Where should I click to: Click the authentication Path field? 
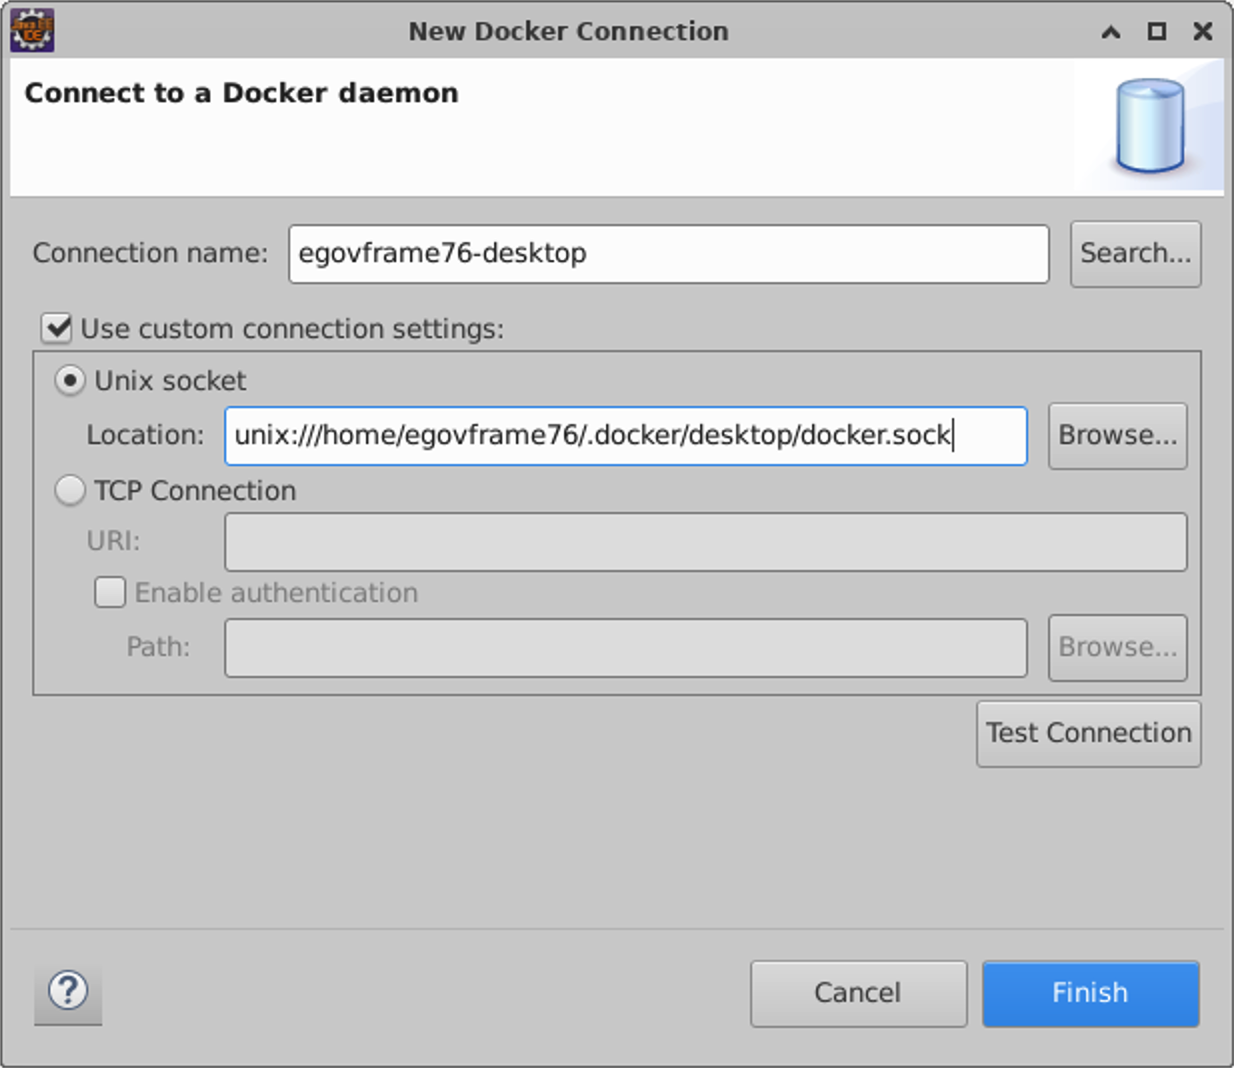point(625,648)
